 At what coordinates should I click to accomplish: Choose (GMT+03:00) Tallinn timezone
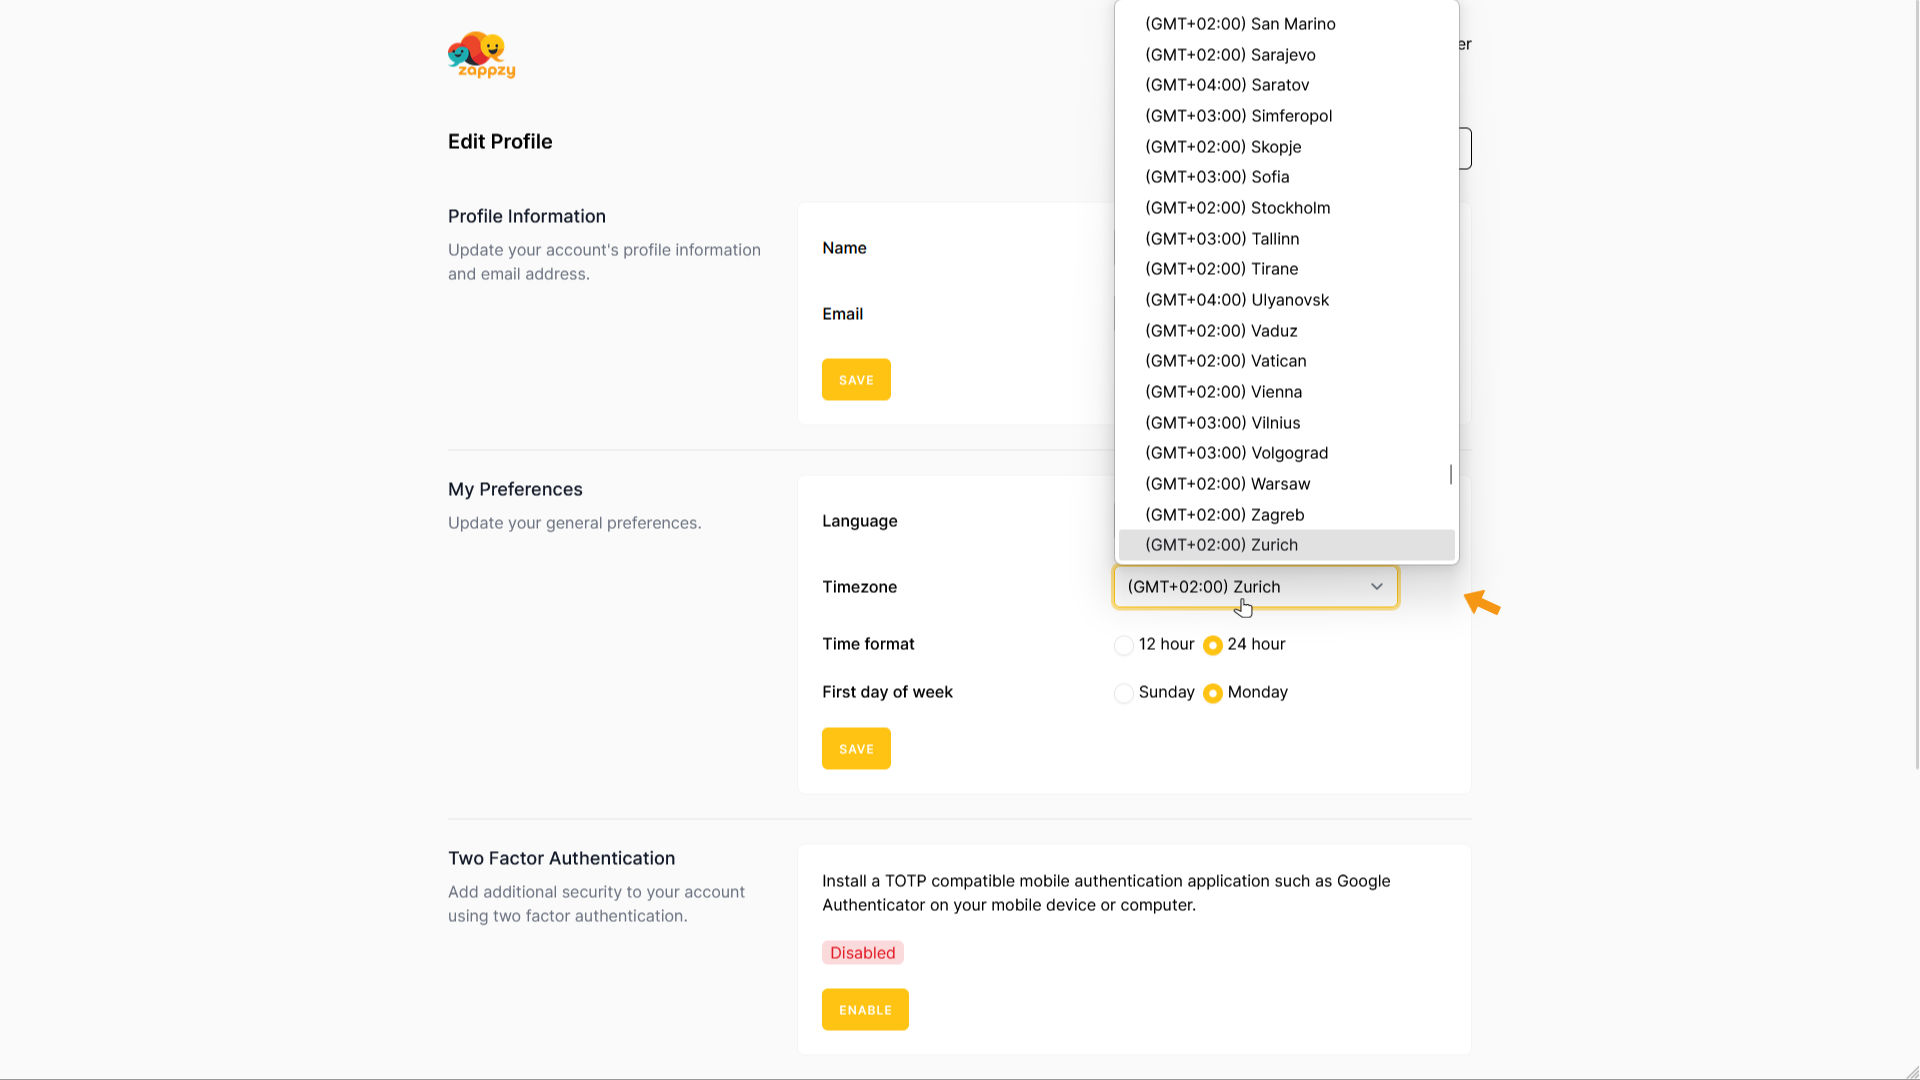(1222, 239)
